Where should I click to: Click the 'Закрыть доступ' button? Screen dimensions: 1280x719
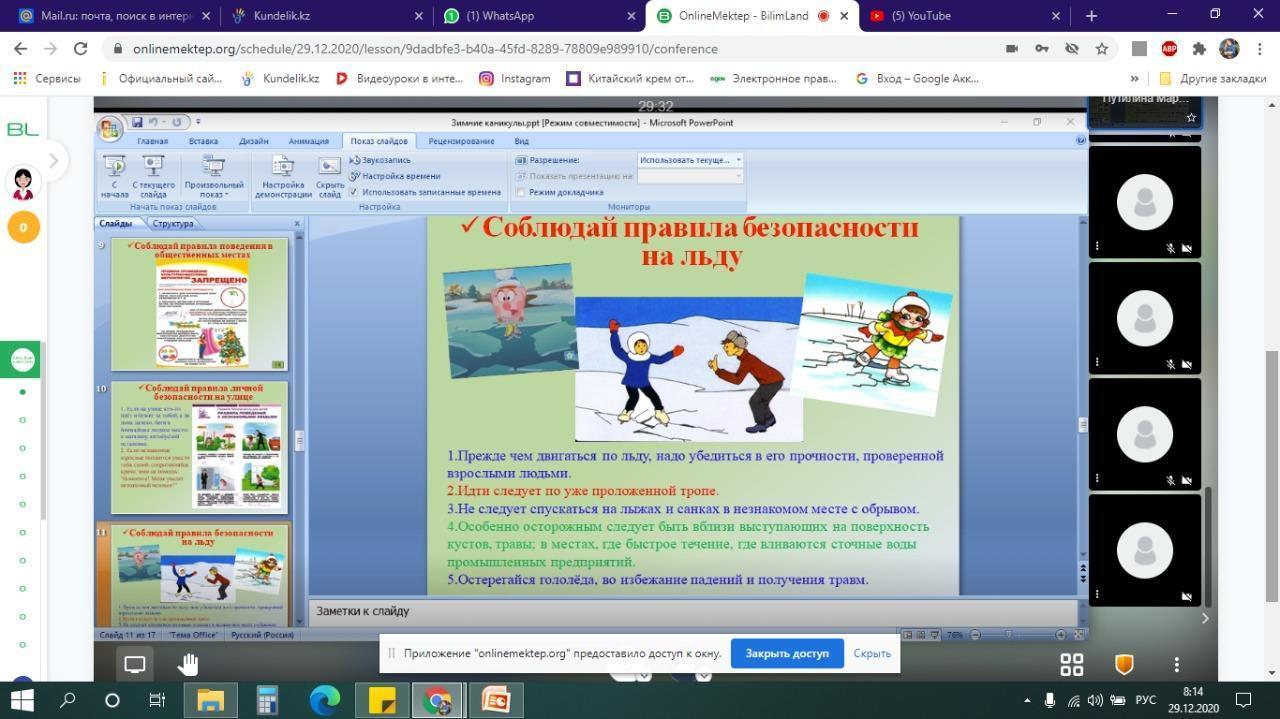click(786, 653)
